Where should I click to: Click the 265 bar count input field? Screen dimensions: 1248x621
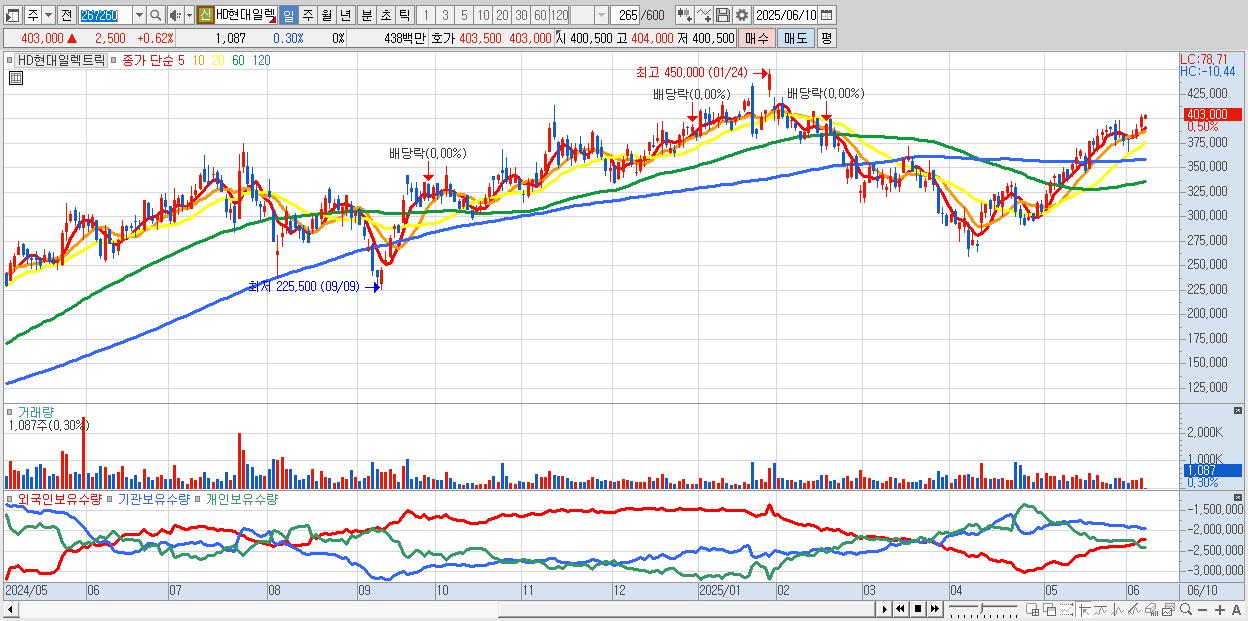626,15
